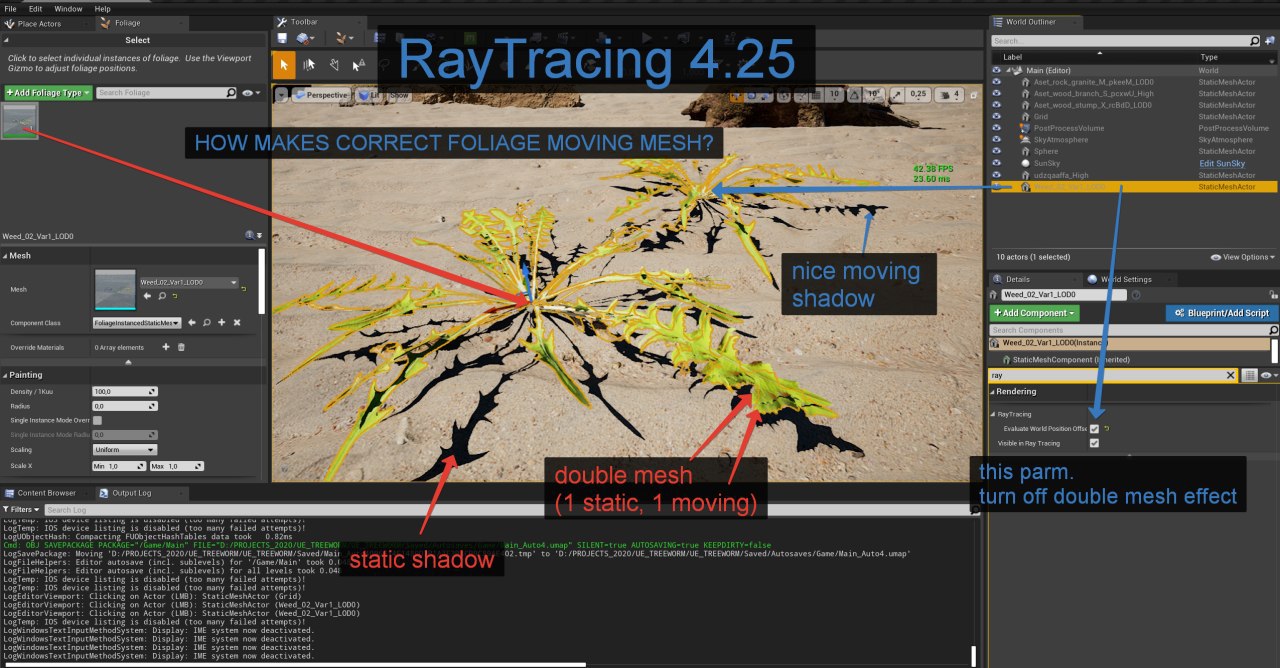This screenshot has height=668, width=1280.
Task: Choose the foliage All-select tool
Action: [x=309, y=65]
